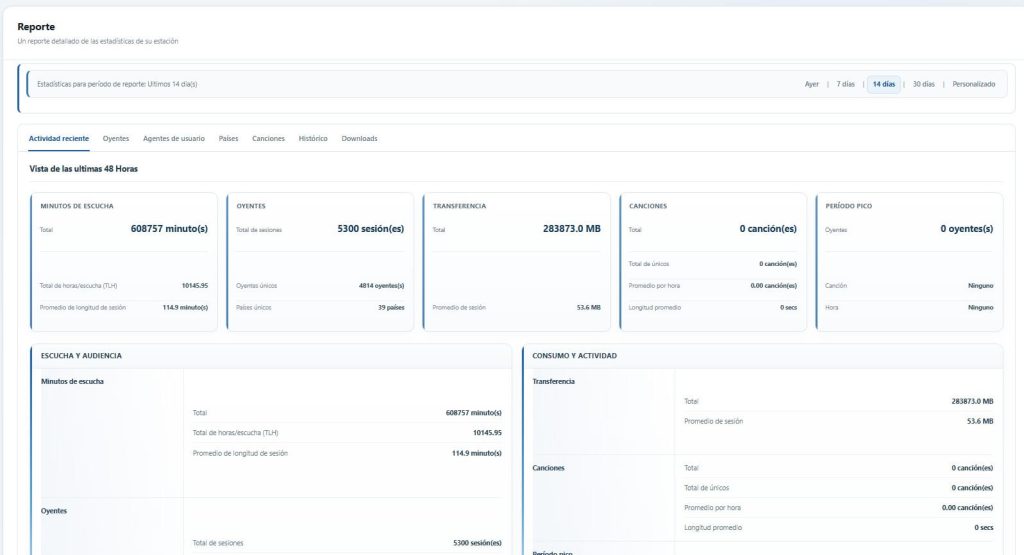This screenshot has height=555, width=1024.
Task: Click the Minutos de escucha card
Action: pos(124,262)
